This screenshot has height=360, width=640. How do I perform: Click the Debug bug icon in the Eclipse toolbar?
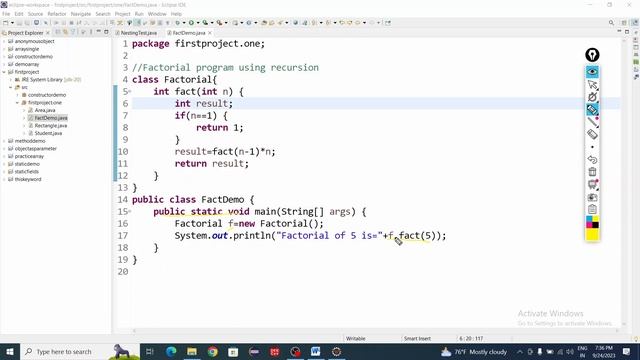[x=178, y=23]
